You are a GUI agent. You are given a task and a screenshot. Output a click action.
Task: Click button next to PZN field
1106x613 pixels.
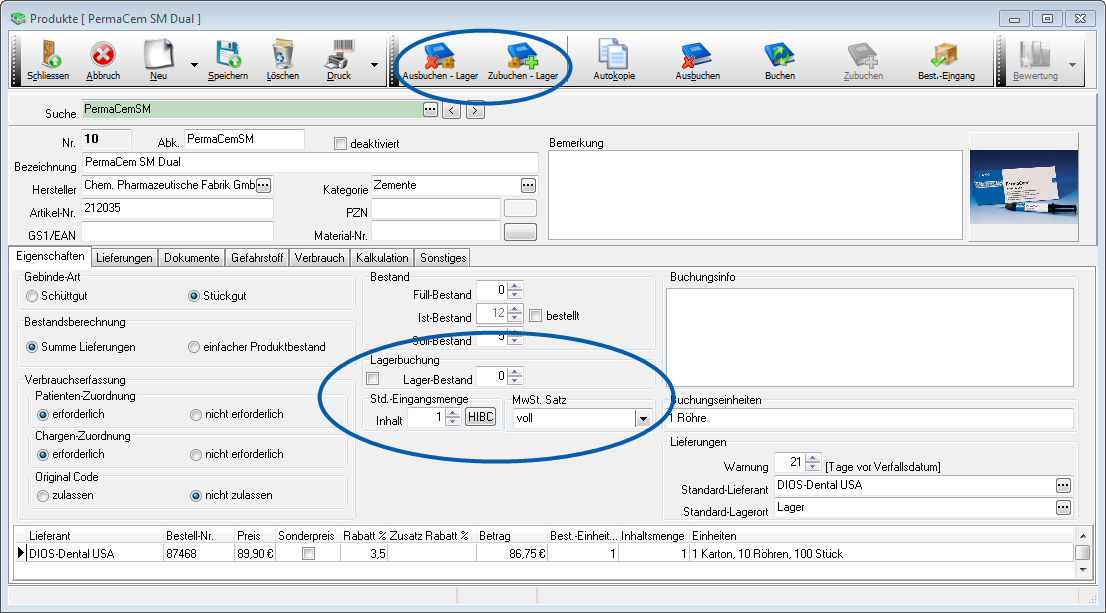[521, 208]
